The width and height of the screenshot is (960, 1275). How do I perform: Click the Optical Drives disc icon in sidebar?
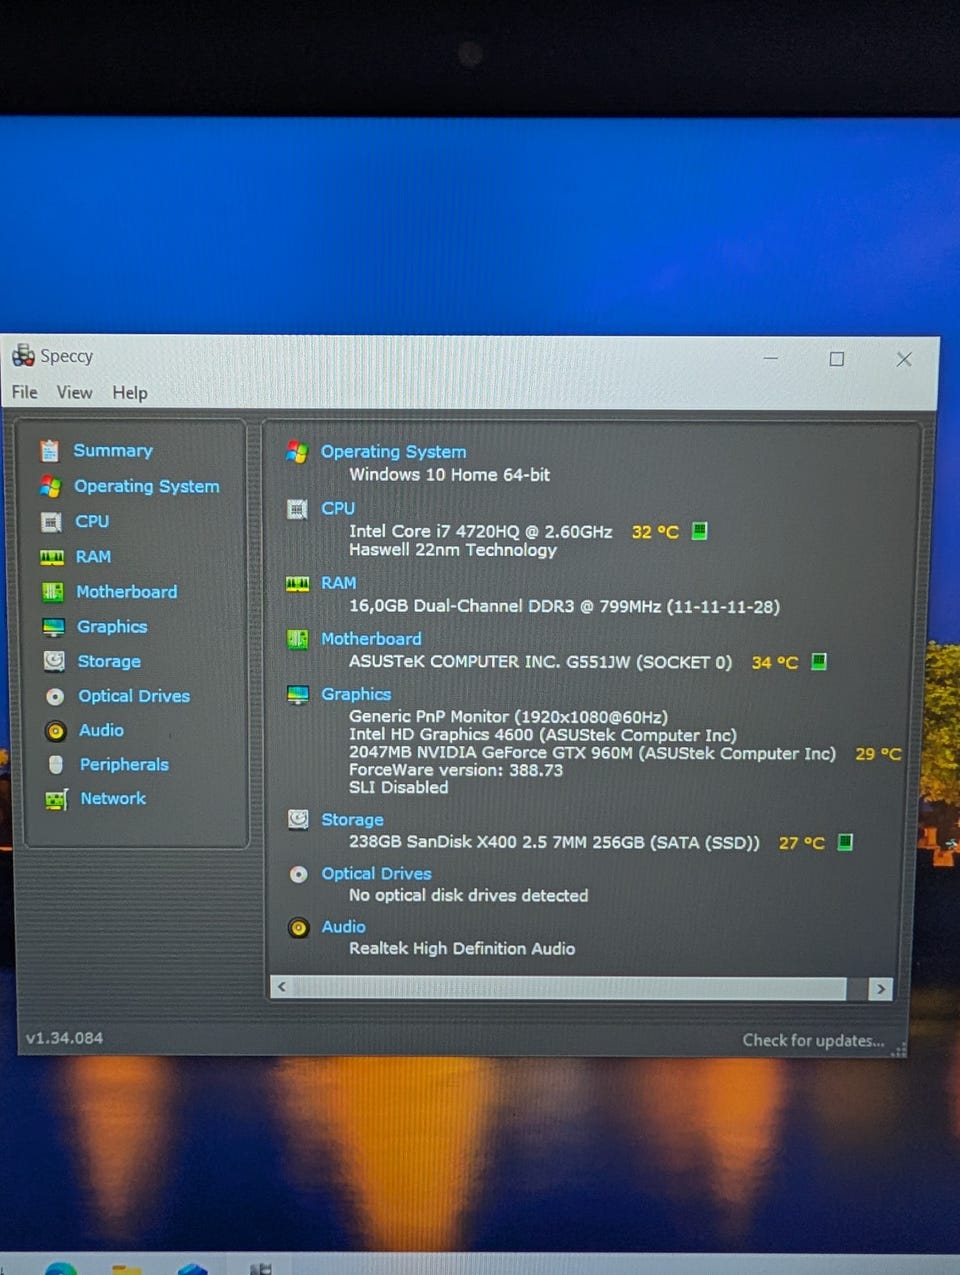click(55, 696)
